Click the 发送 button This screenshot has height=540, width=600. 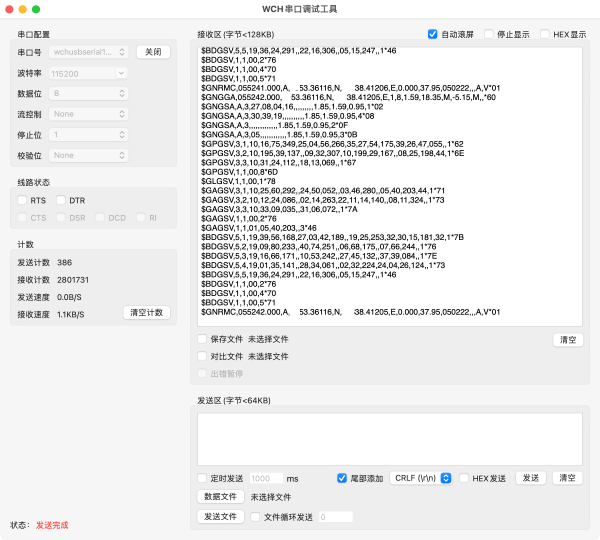[x=531, y=478]
